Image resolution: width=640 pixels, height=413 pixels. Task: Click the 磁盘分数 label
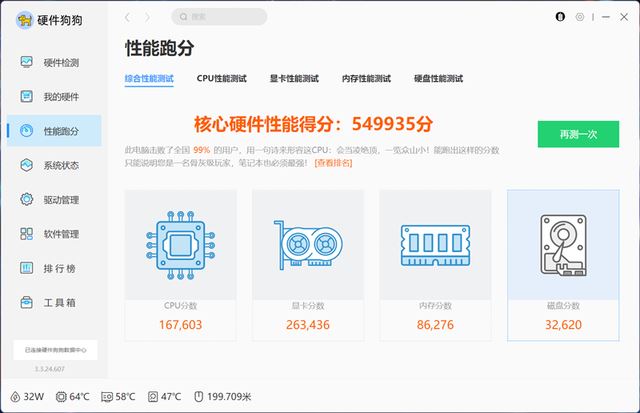(x=563, y=306)
